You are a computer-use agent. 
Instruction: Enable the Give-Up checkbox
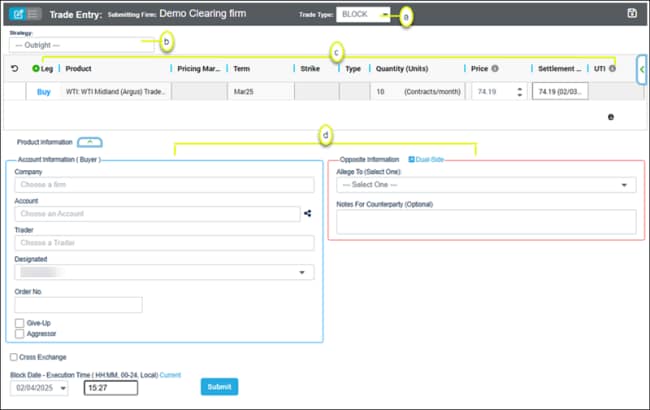coord(20,322)
